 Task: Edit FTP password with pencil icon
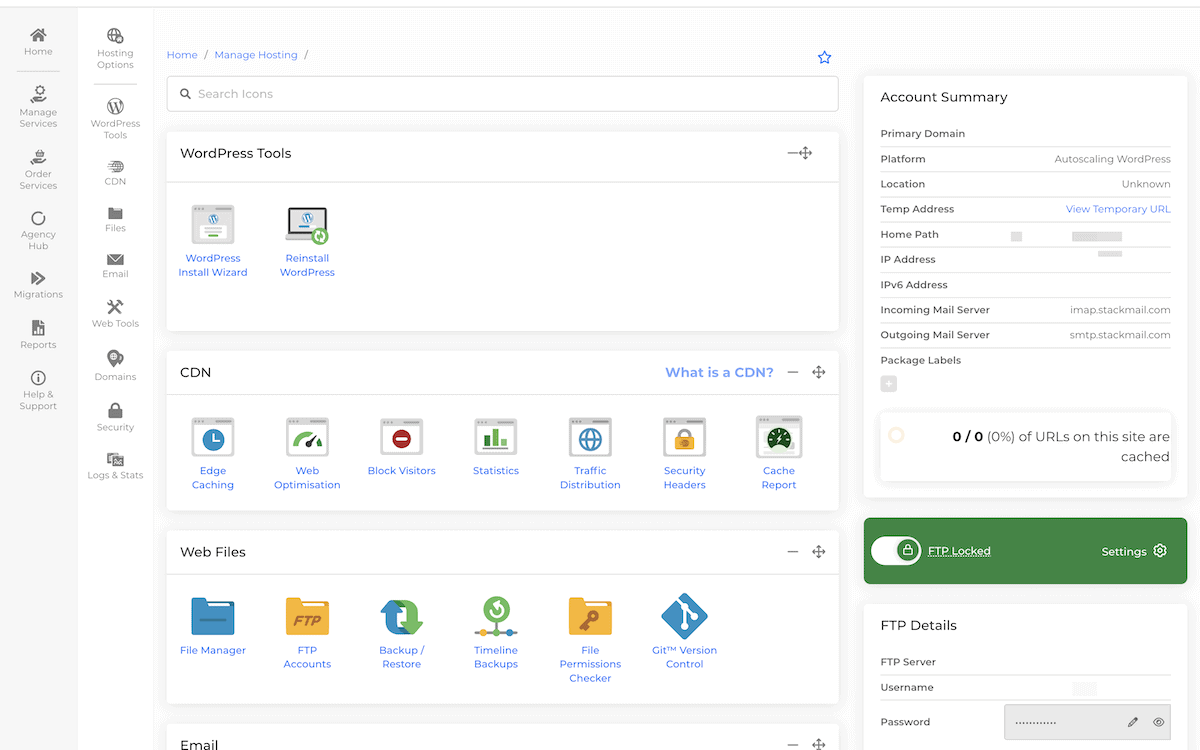click(1133, 722)
